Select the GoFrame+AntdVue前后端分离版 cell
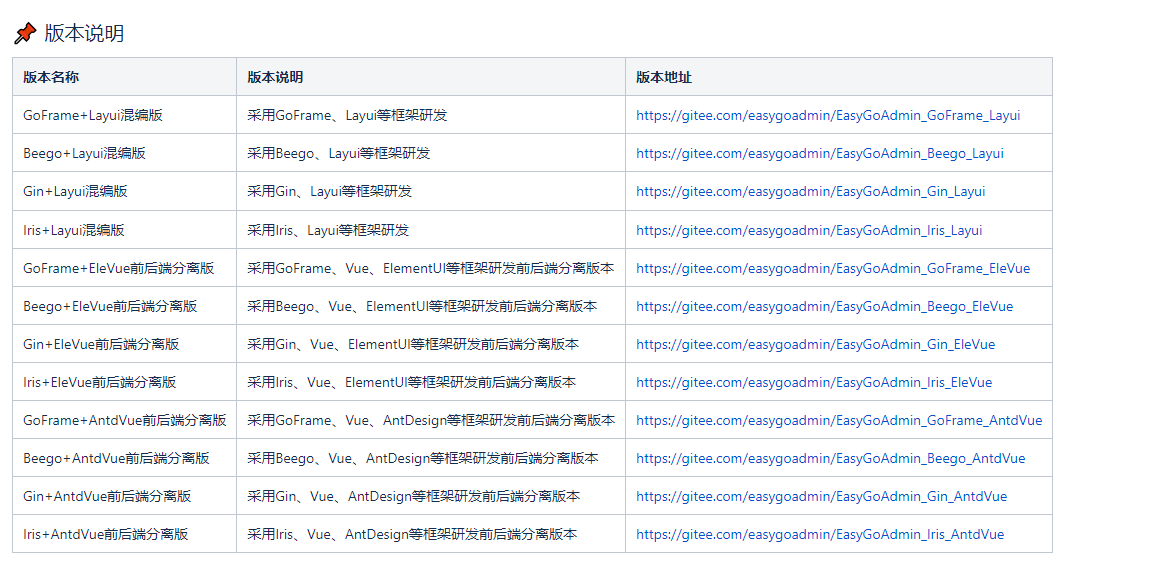Screen dimensions: 1149x579 [x=125, y=421]
